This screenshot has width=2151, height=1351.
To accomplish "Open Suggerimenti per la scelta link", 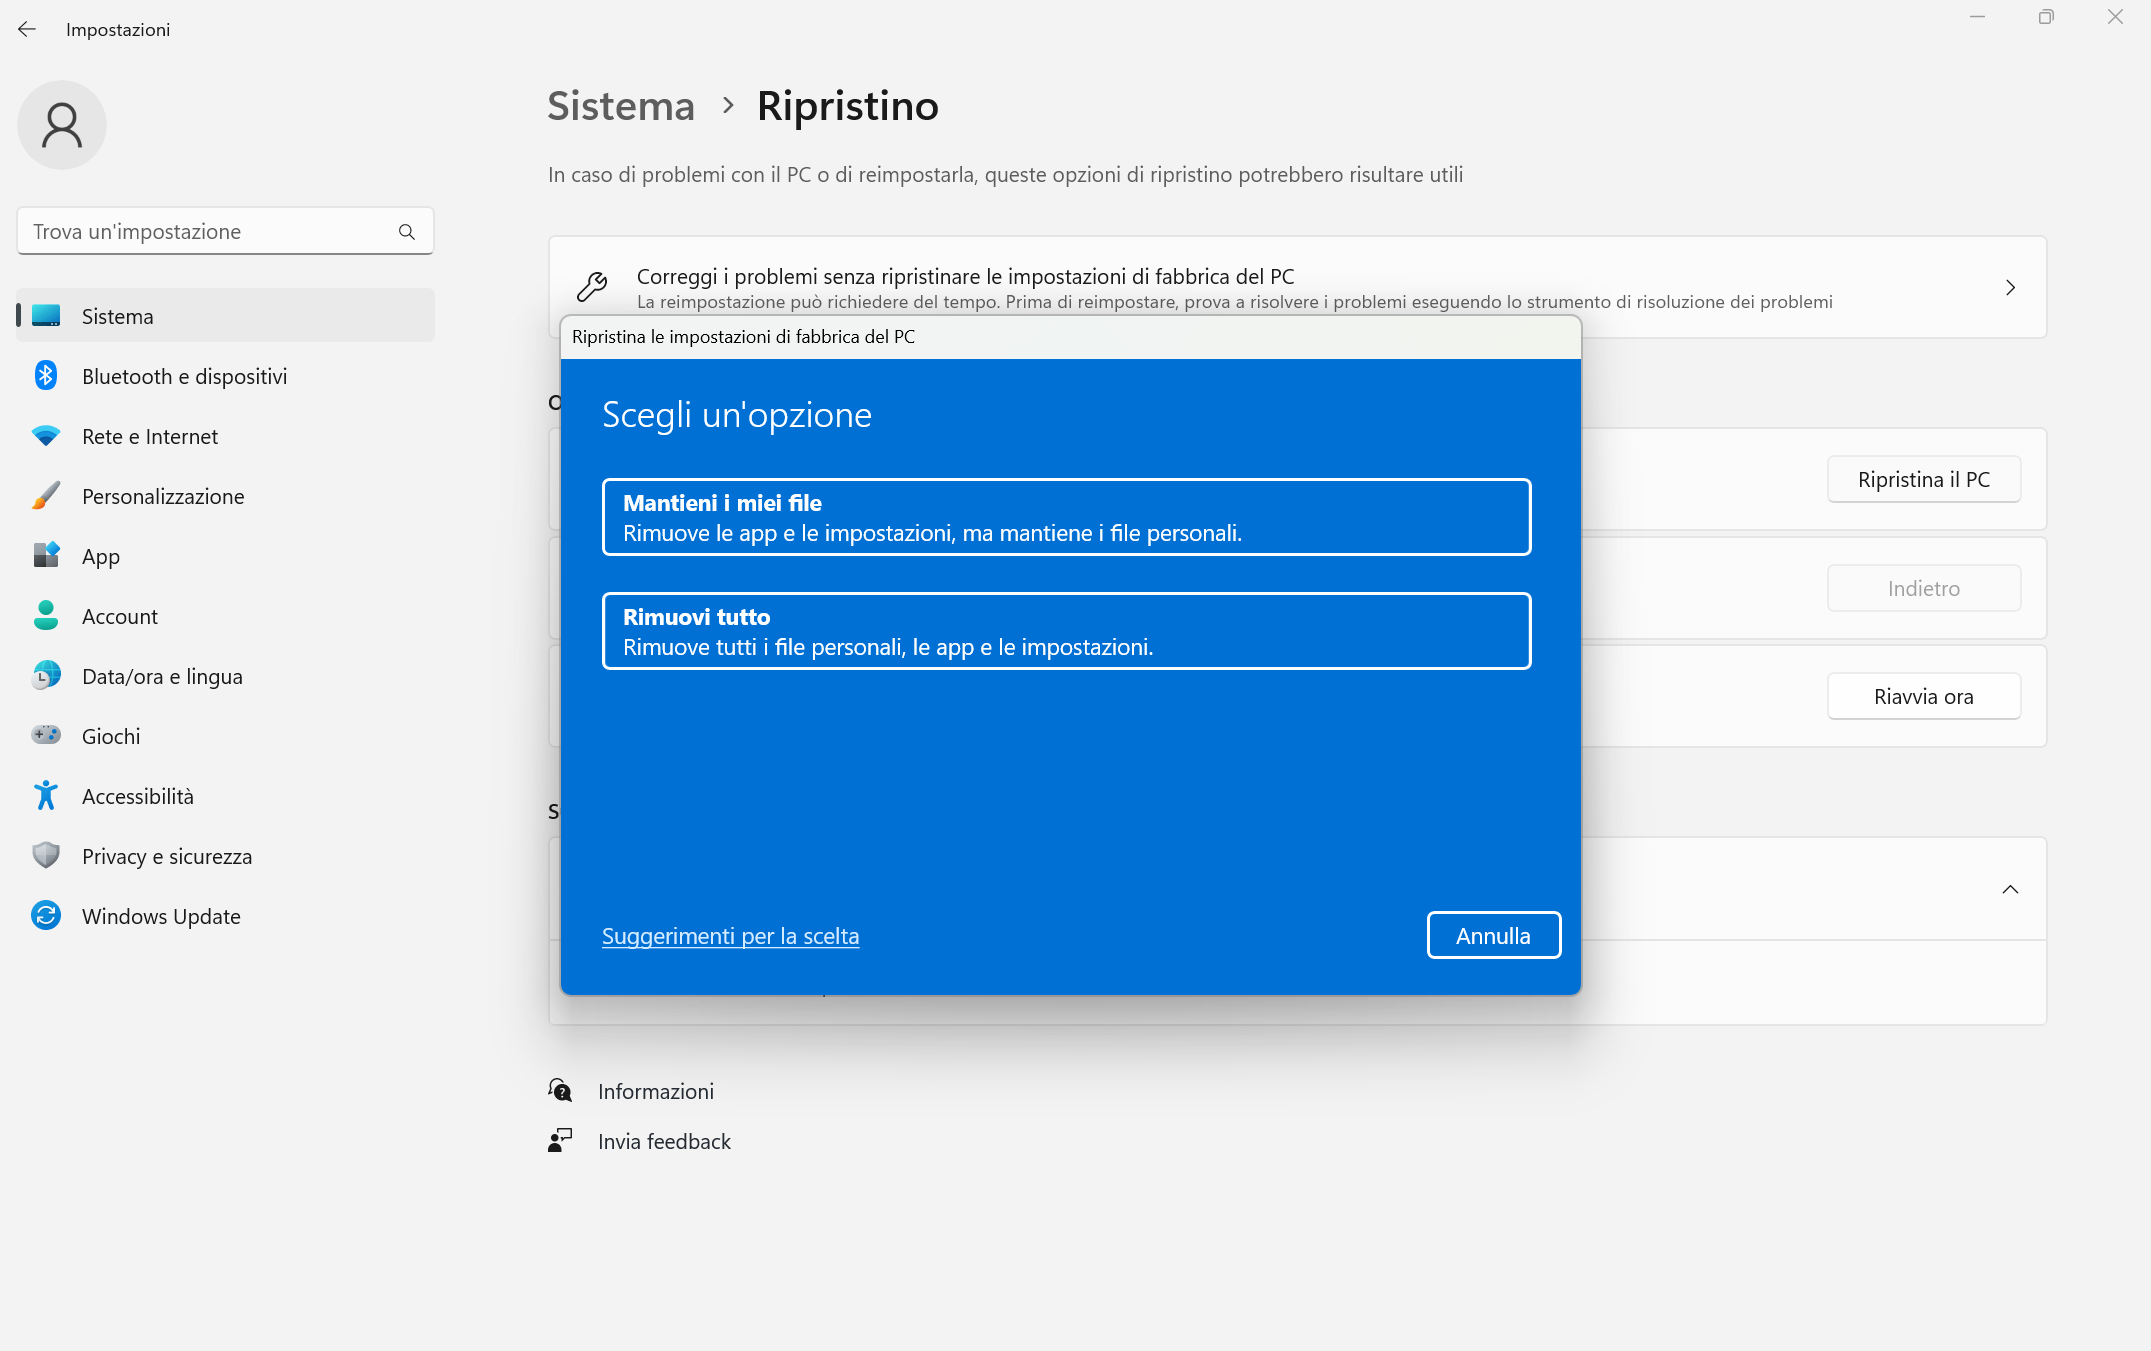I will pyautogui.click(x=730, y=935).
